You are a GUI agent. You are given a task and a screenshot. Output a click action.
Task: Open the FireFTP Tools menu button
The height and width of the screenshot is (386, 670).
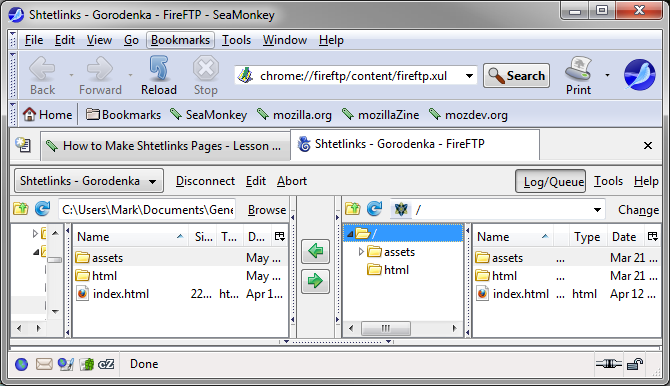click(608, 181)
